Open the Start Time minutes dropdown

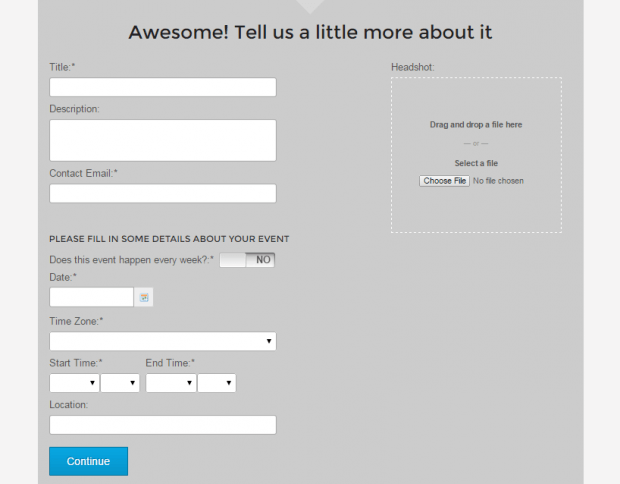(120, 383)
